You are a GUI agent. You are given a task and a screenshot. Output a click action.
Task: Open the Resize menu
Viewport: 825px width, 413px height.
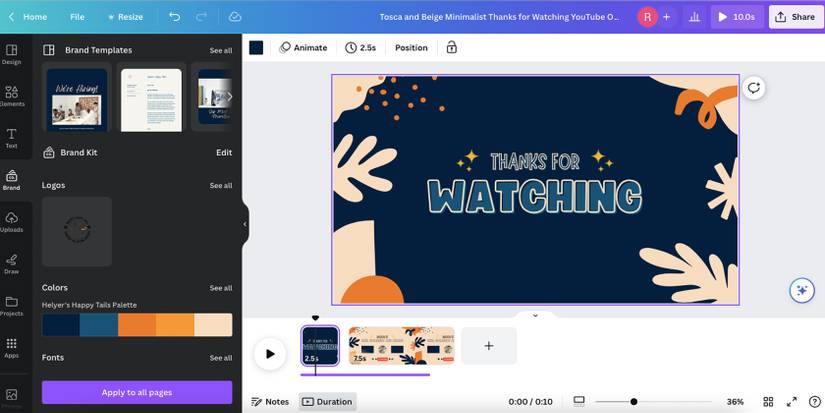[125, 17]
